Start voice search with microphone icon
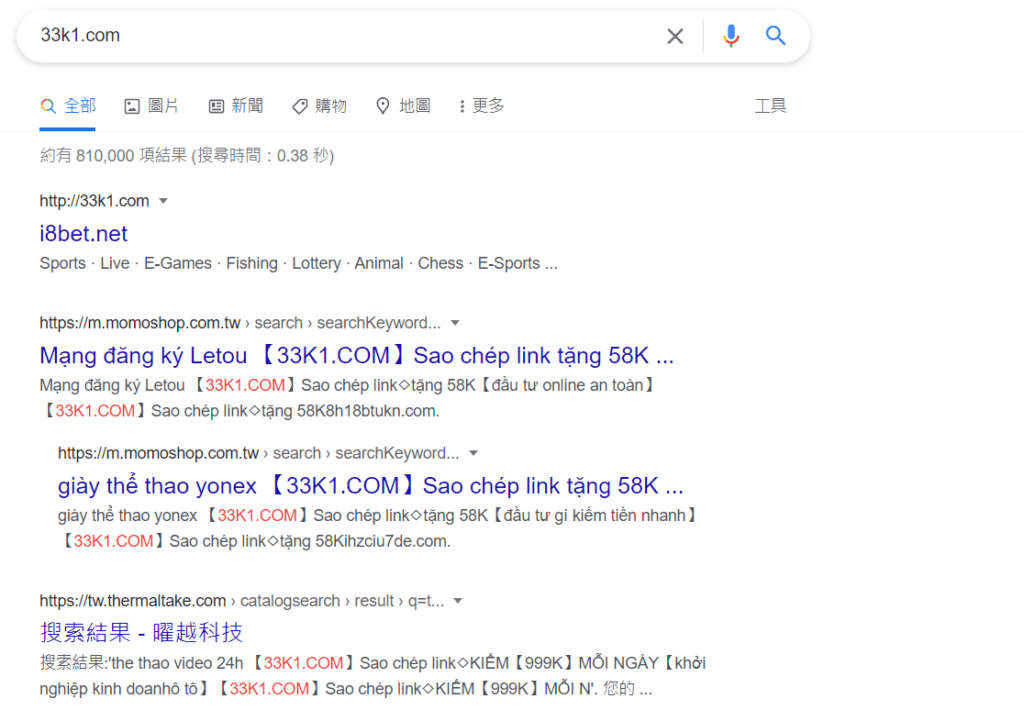This screenshot has height=710, width=1024. coord(731,36)
